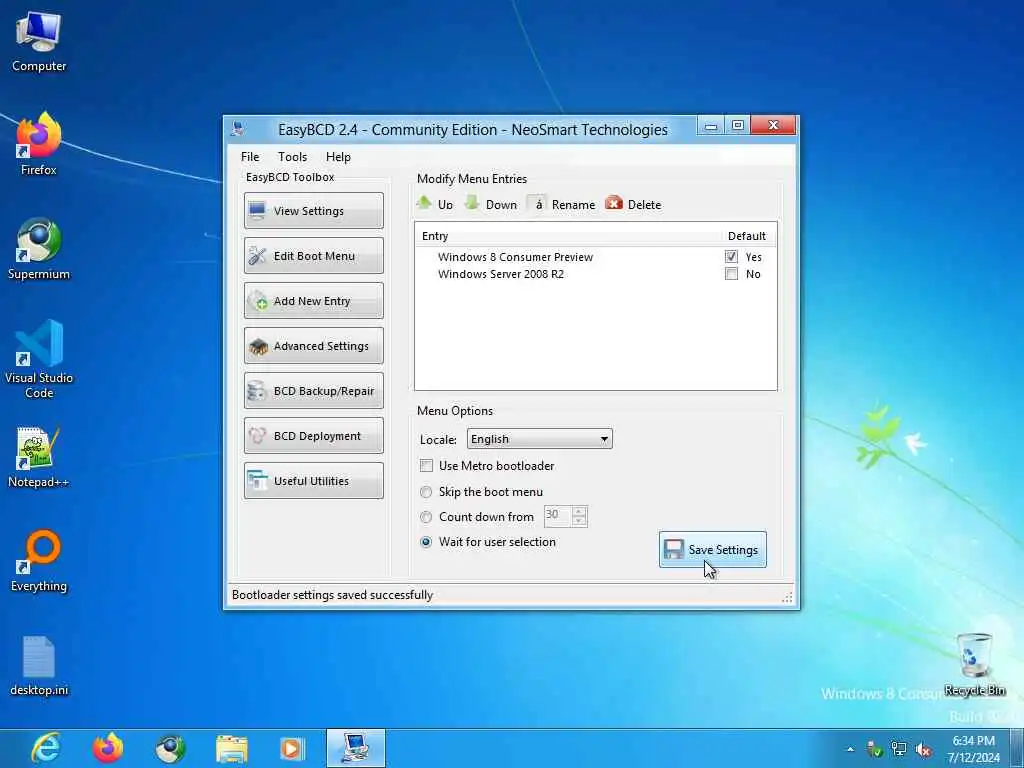Image resolution: width=1024 pixels, height=768 pixels.
Task: Open the Advanced Settings page
Action: [313, 345]
